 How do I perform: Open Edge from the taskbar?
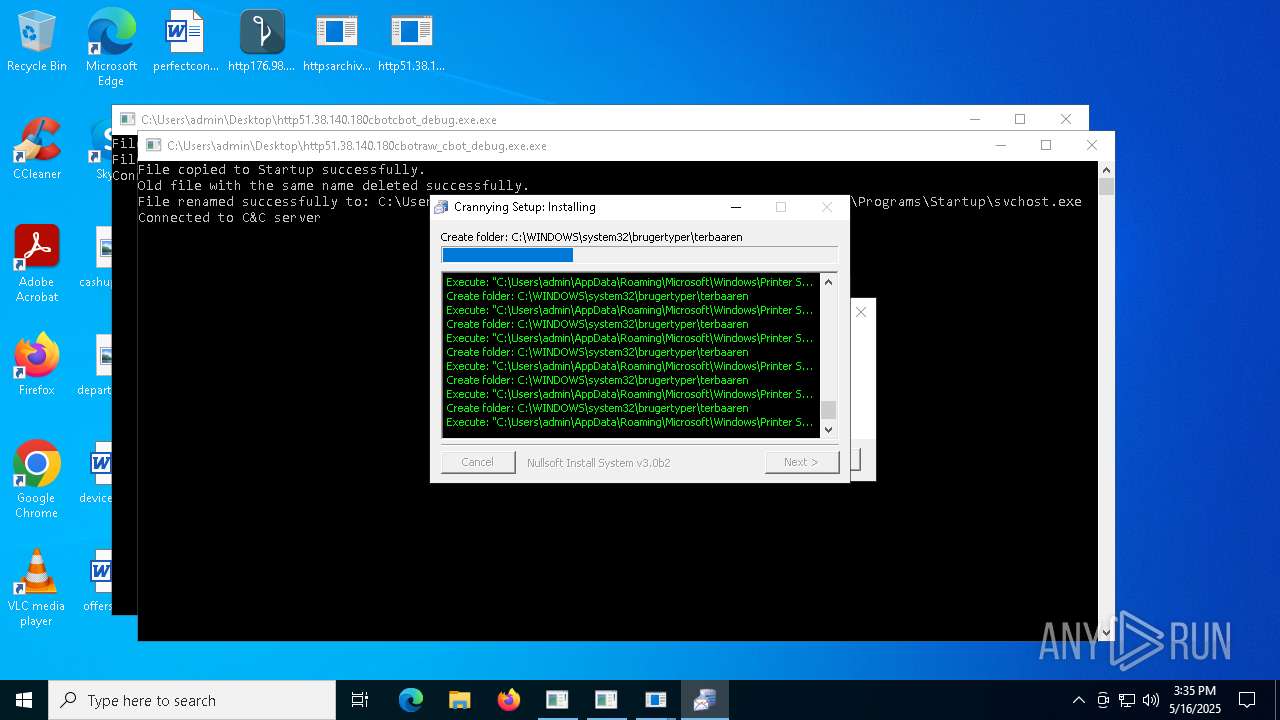tap(411, 700)
